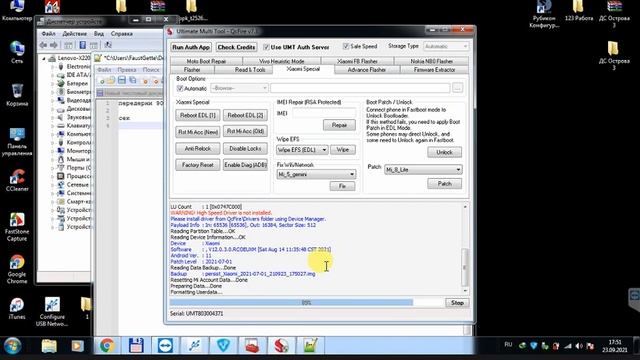Click the log area vertical scrollbar
The width and height of the screenshot is (640, 360).
(465, 249)
